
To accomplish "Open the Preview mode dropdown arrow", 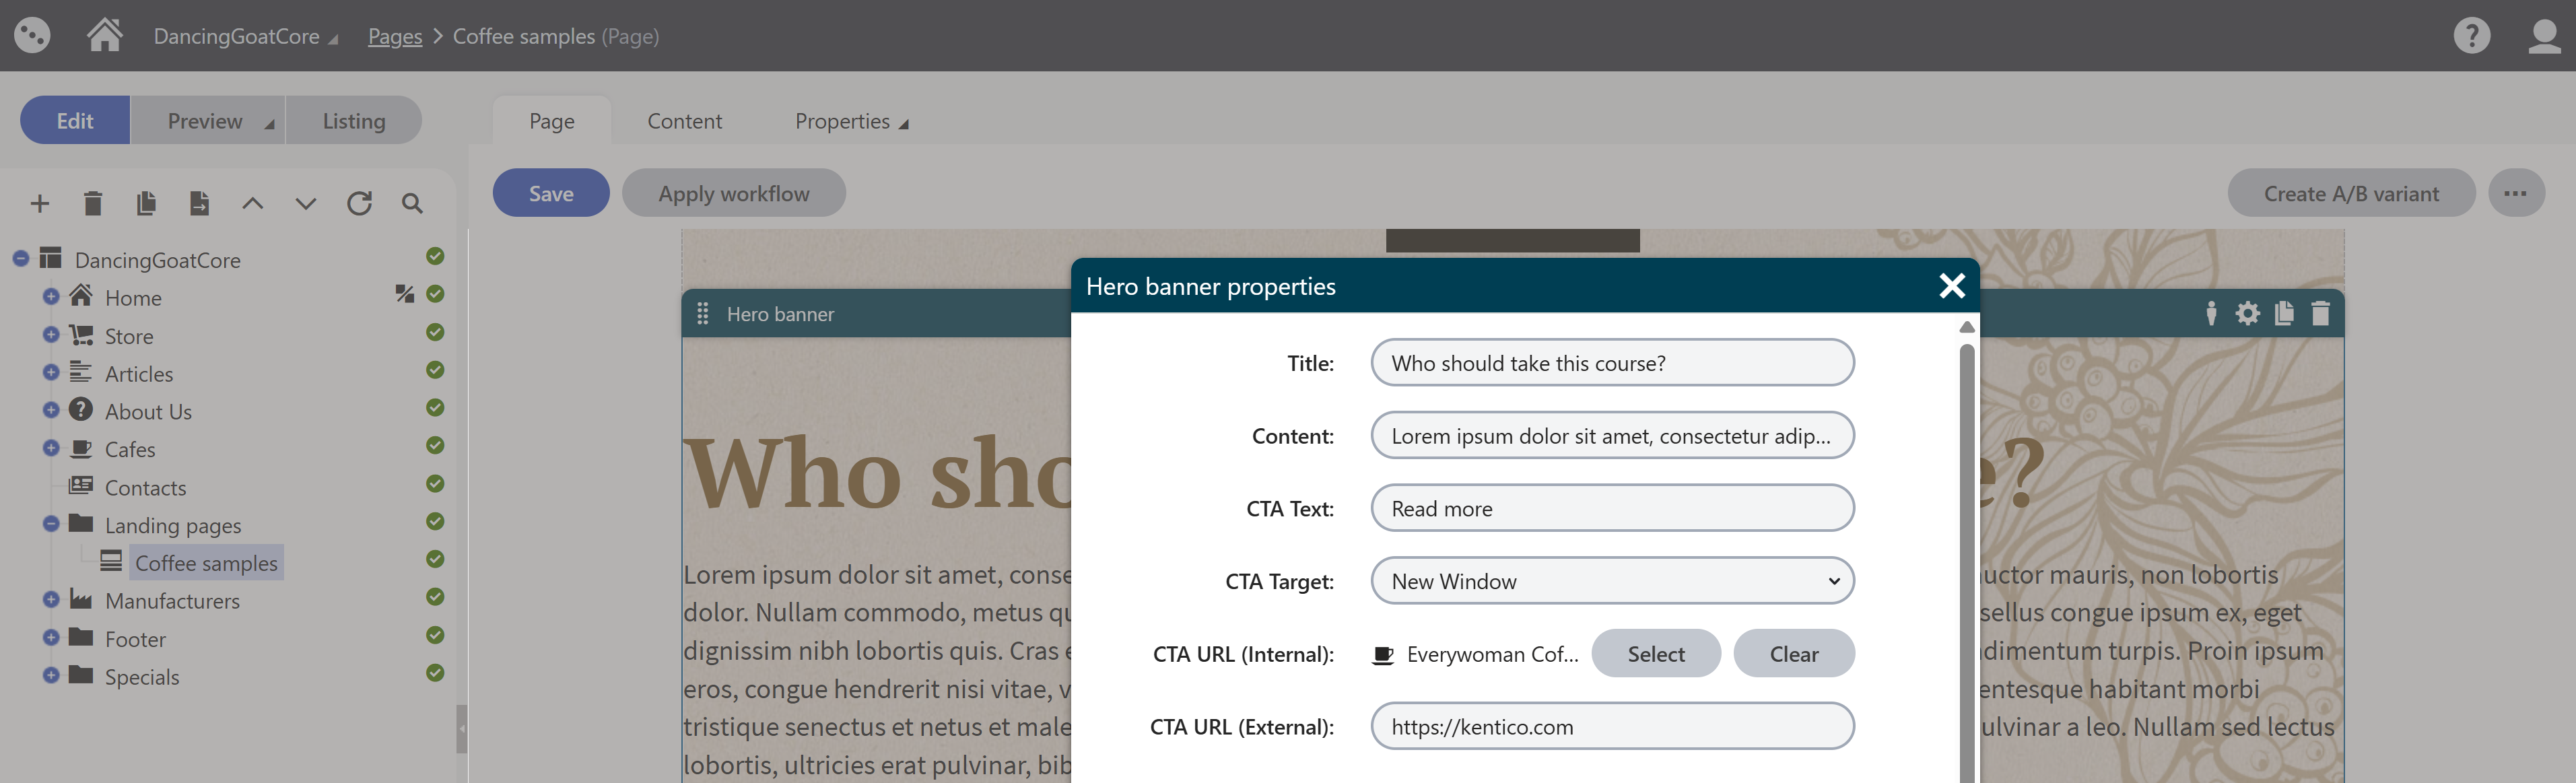I will click(268, 123).
